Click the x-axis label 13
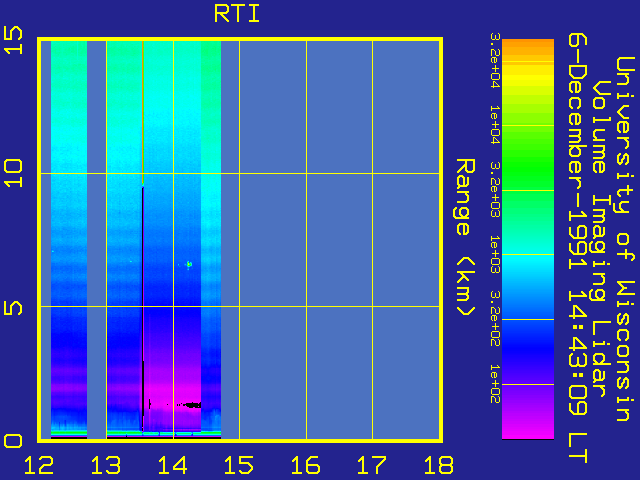The width and height of the screenshot is (640, 480). click(106, 465)
